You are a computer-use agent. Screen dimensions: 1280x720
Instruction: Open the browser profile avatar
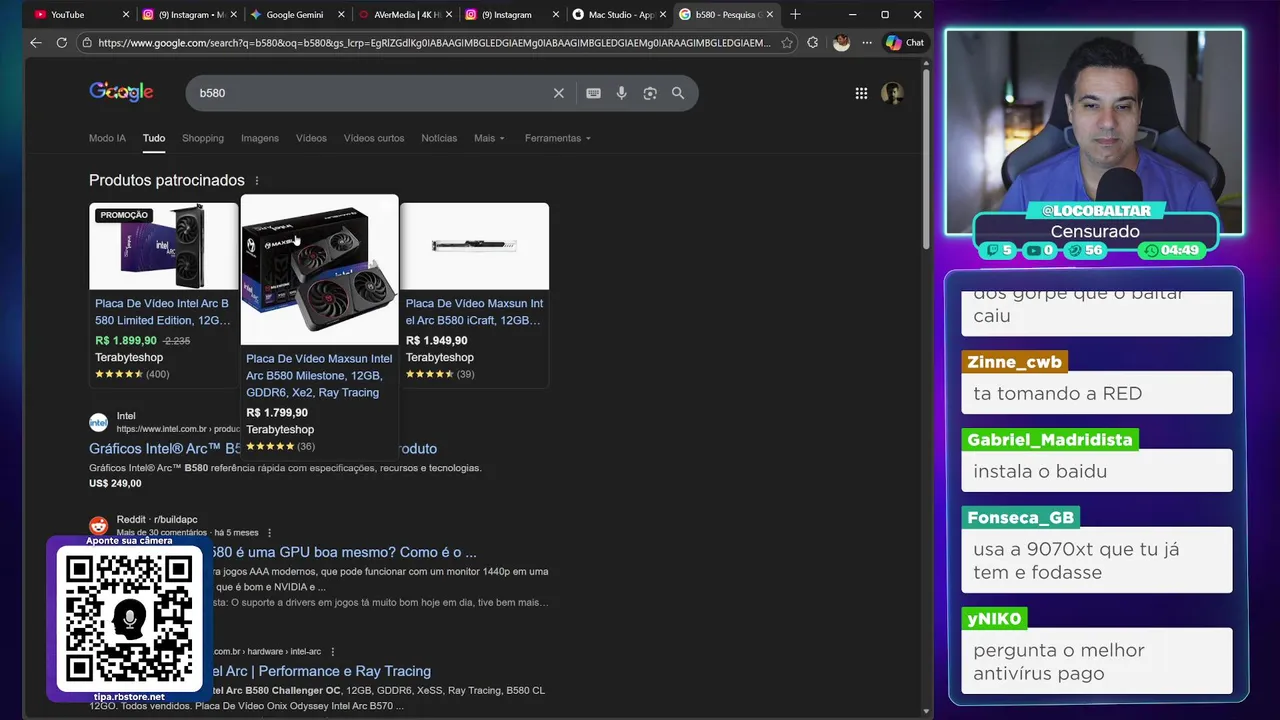tap(841, 43)
